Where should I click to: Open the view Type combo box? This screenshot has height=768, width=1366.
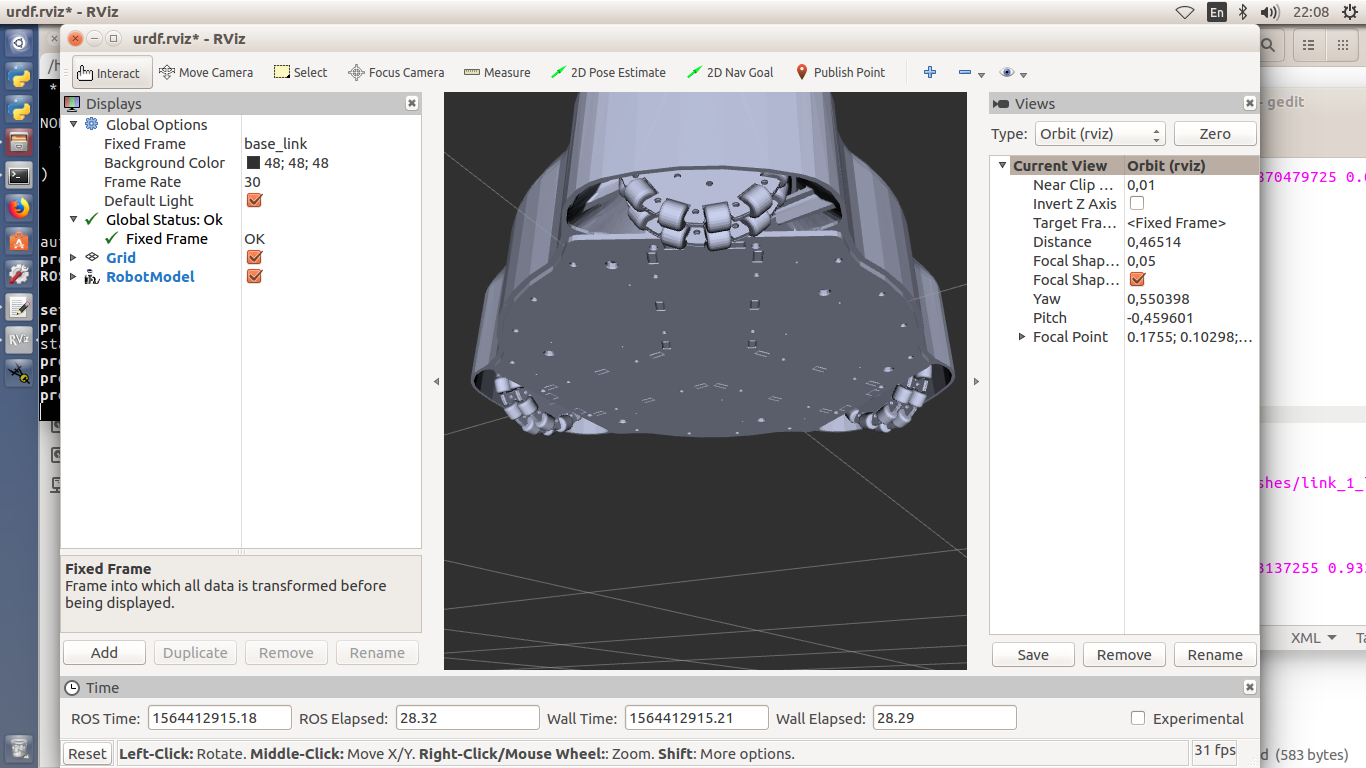click(x=1100, y=133)
